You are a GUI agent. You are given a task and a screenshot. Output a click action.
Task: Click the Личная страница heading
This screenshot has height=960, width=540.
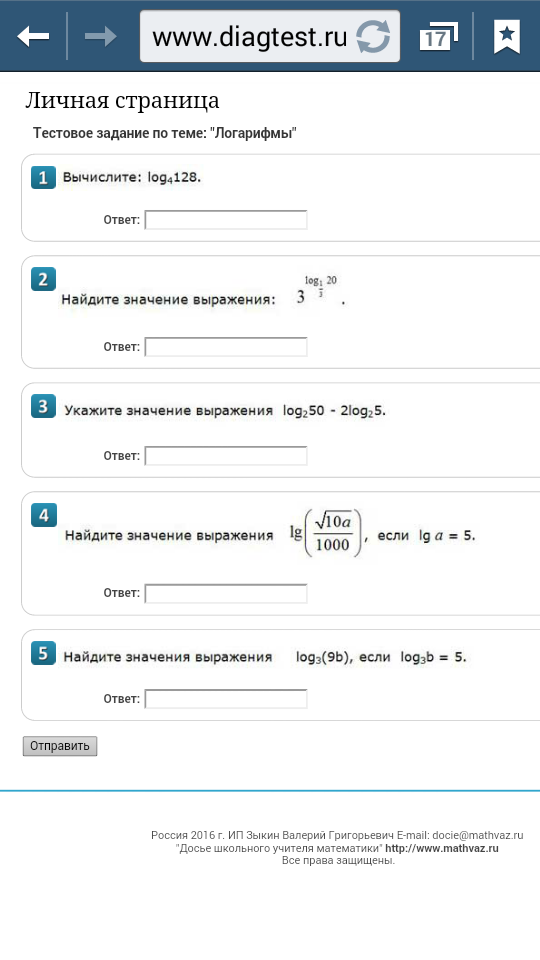click(122, 102)
